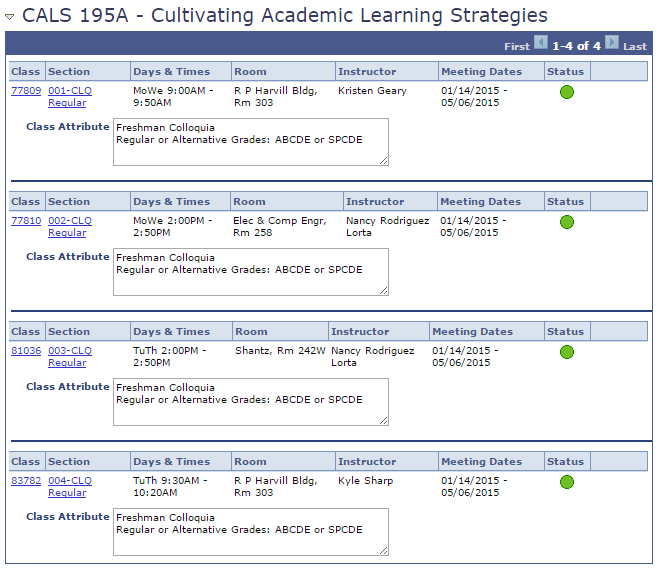Open class number 81036 link
672x581 pixels.
[x=26, y=351]
